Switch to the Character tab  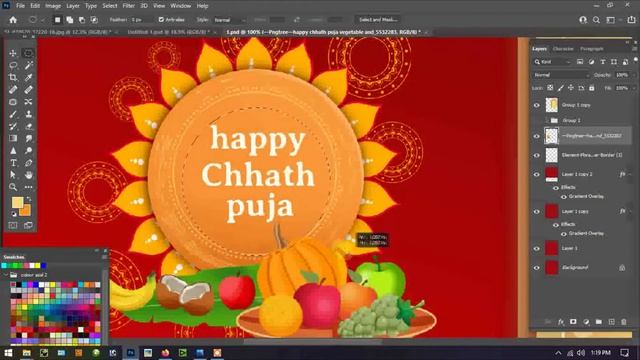pos(563,49)
